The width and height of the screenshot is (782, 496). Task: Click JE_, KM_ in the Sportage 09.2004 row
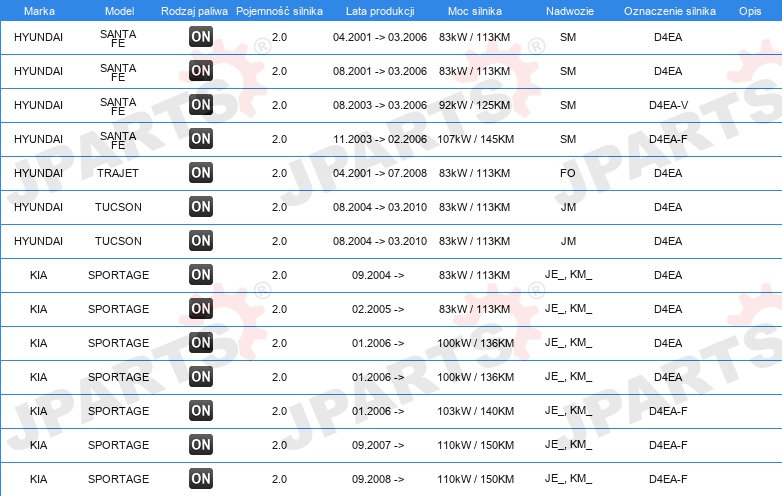[568, 275]
